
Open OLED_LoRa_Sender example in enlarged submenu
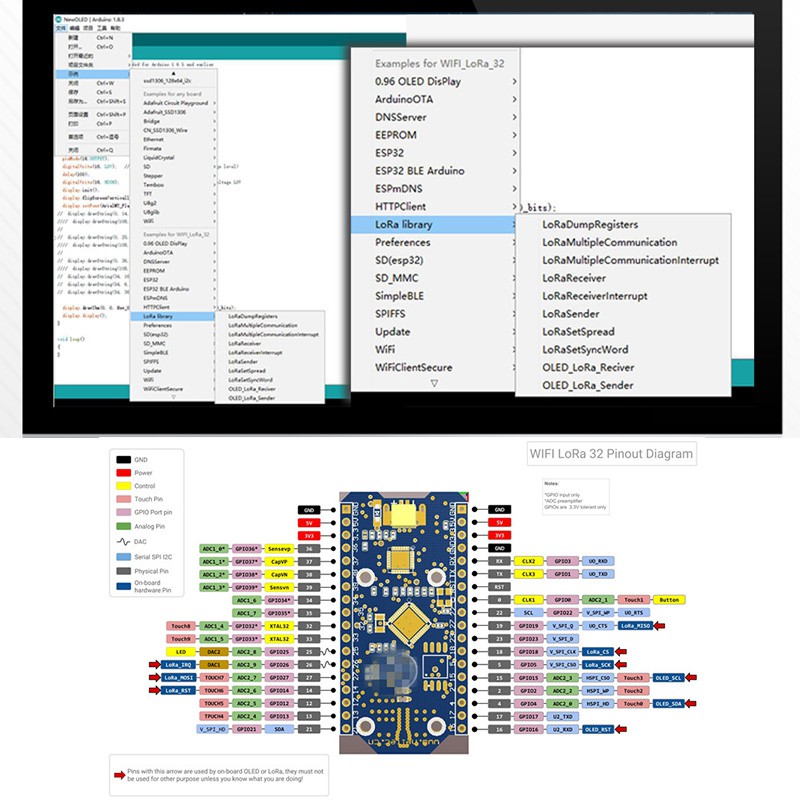(x=587, y=385)
